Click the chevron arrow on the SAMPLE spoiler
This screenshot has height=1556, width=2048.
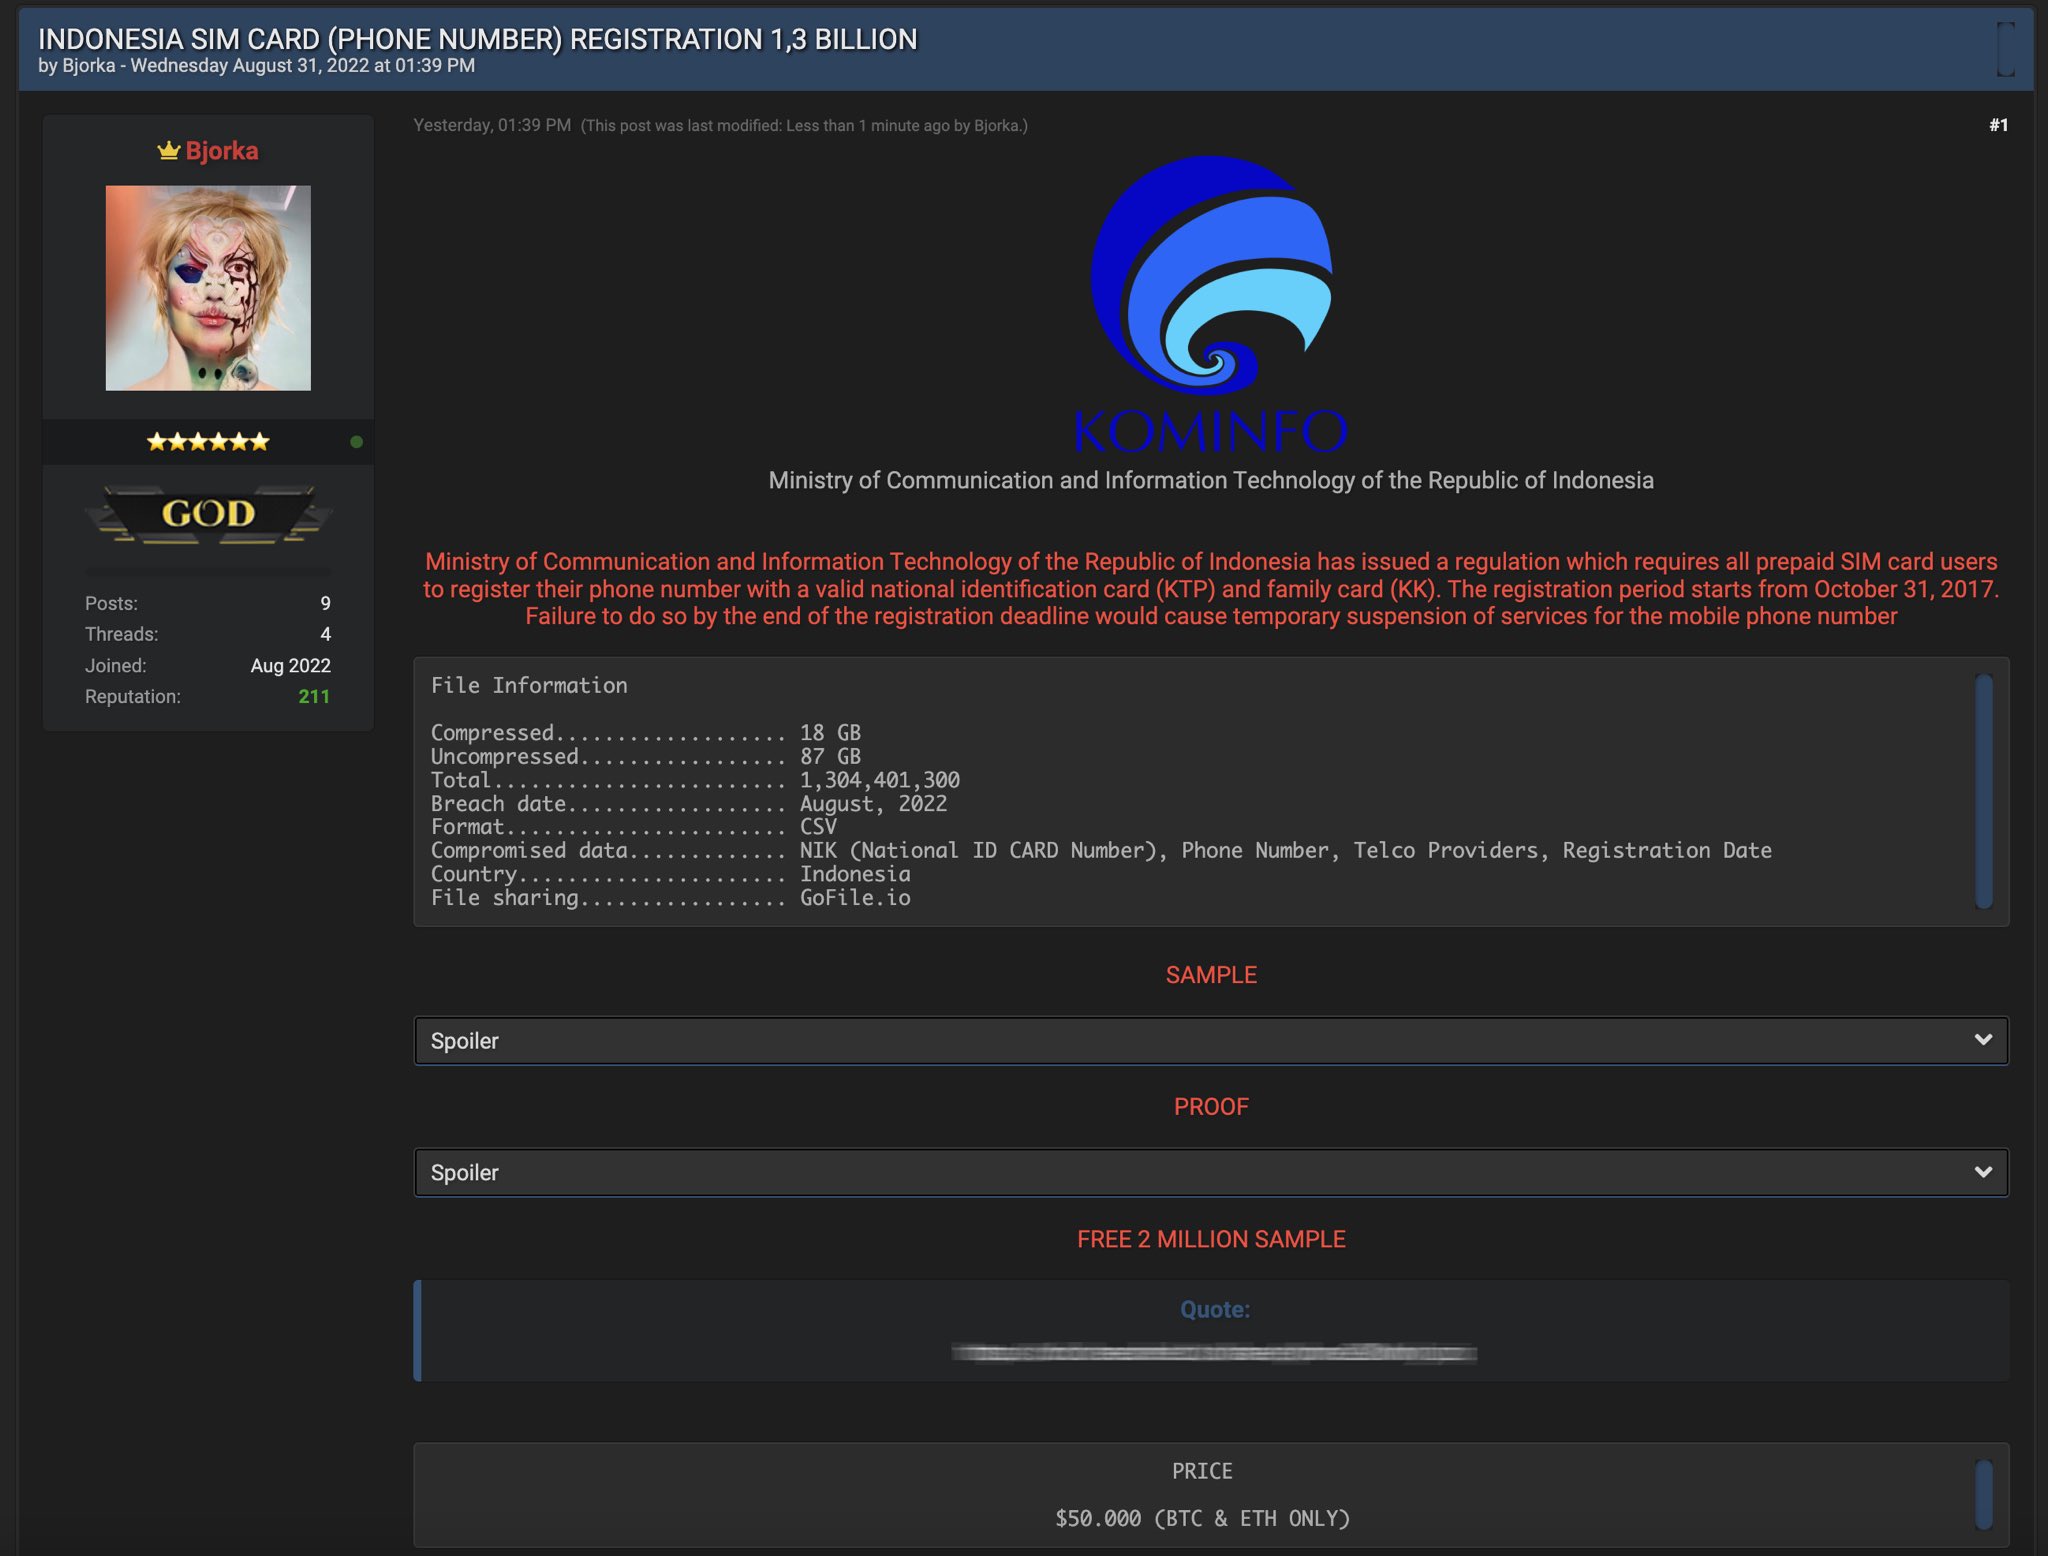(x=1983, y=1040)
